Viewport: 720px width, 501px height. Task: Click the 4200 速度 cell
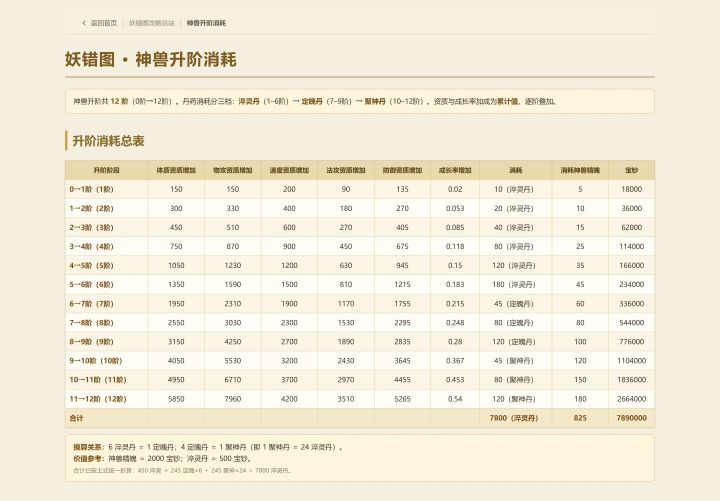pyautogui.click(x=289, y=399)
